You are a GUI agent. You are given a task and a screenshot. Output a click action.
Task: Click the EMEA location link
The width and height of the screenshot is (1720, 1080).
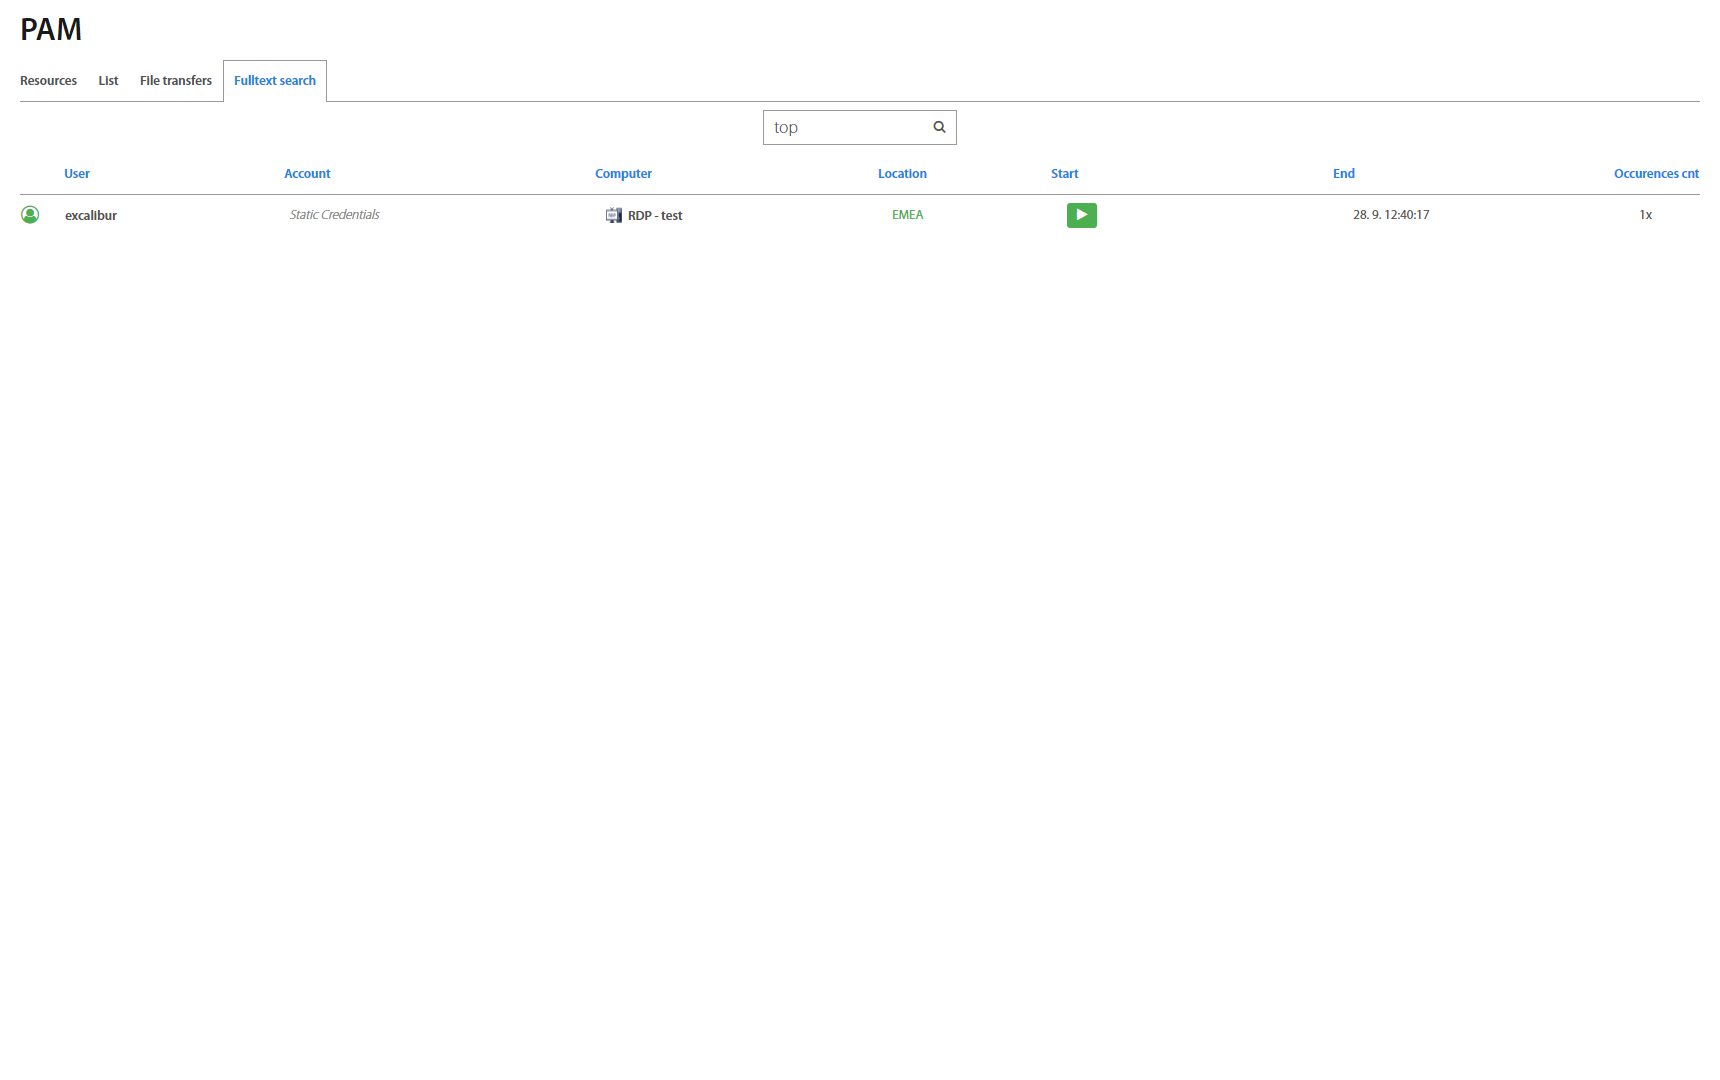907,215
